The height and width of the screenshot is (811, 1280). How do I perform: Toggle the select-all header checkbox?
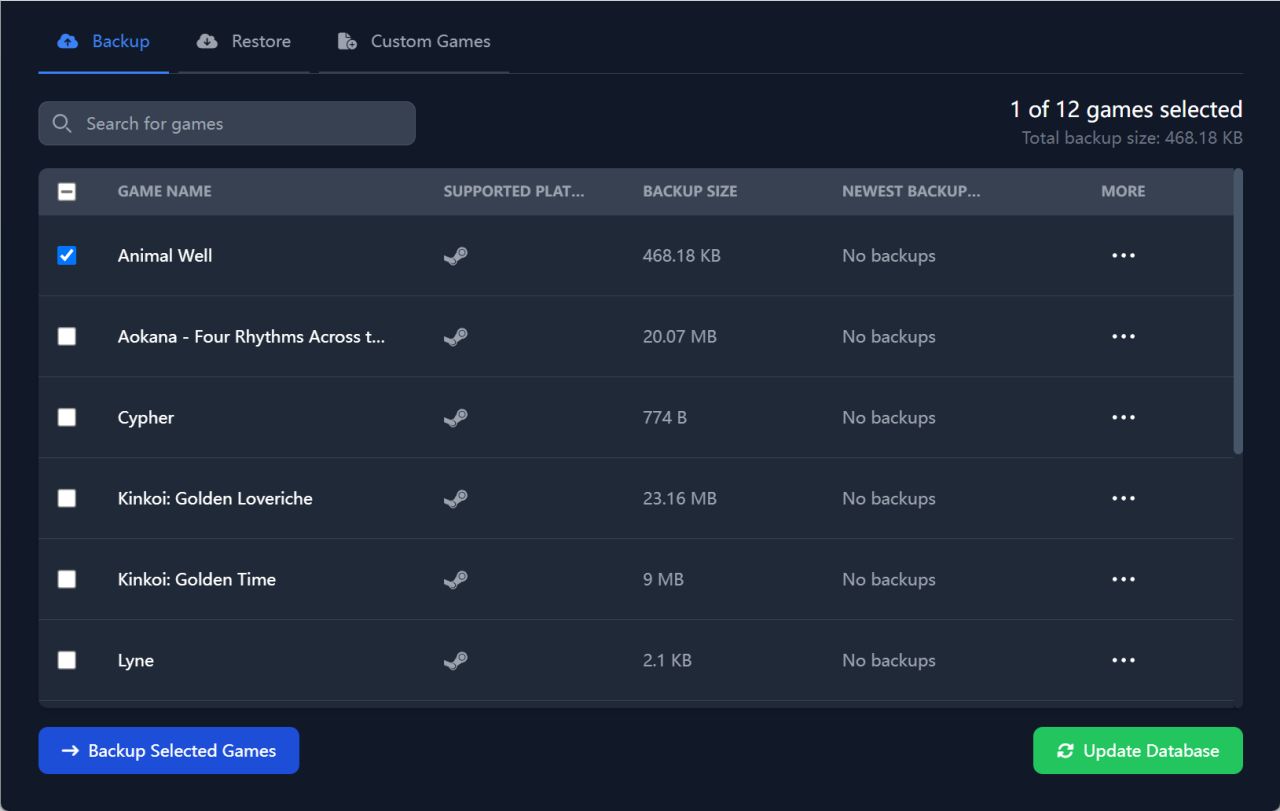(67, 192)
